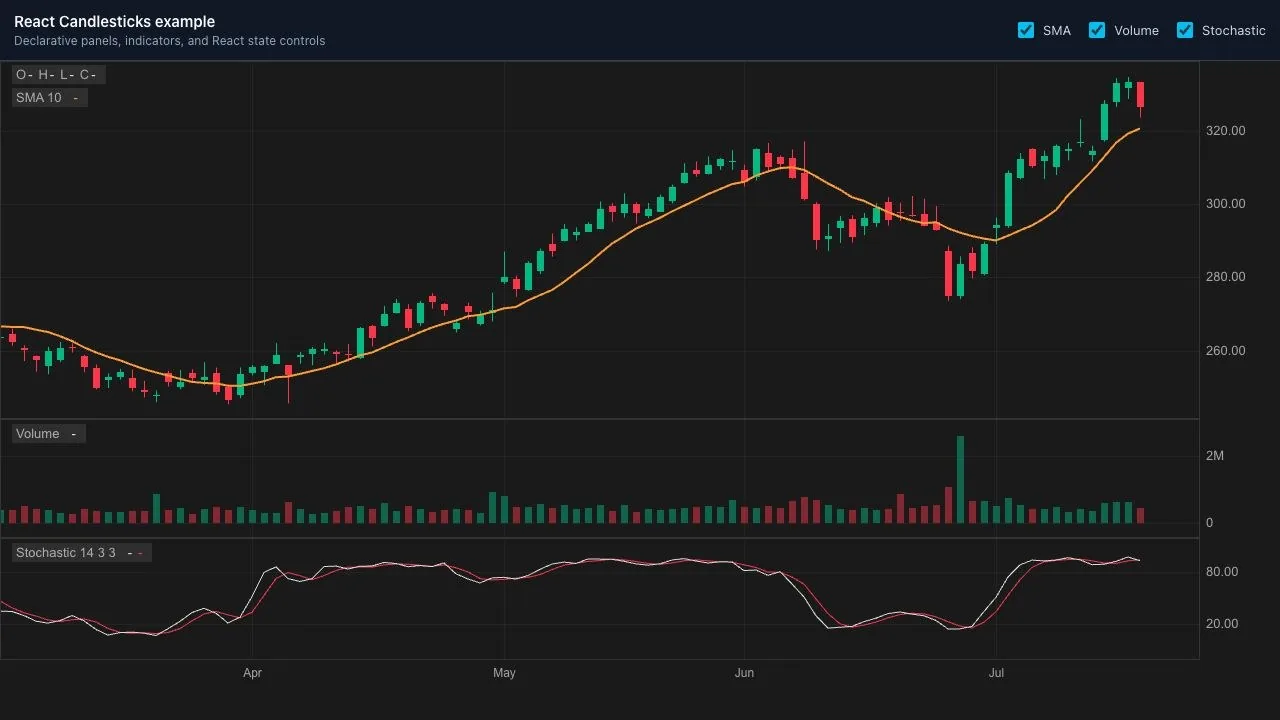Click the 300.00 price axis label
Viewport: 1280px width, 720px height.
pos(1226,204)
